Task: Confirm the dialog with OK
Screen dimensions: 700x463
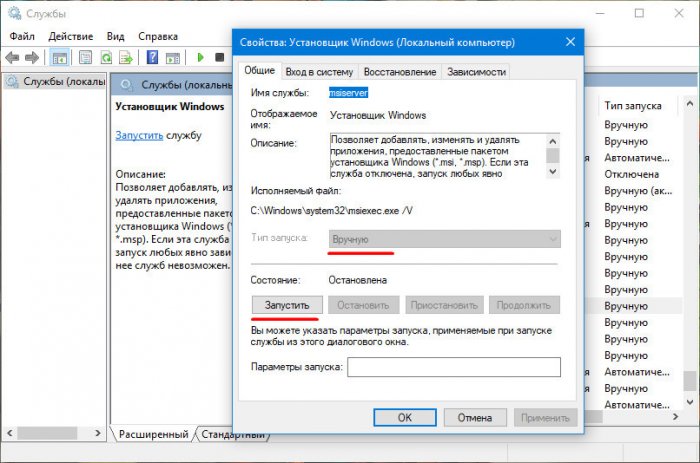Action: click(x=405, y=417)
